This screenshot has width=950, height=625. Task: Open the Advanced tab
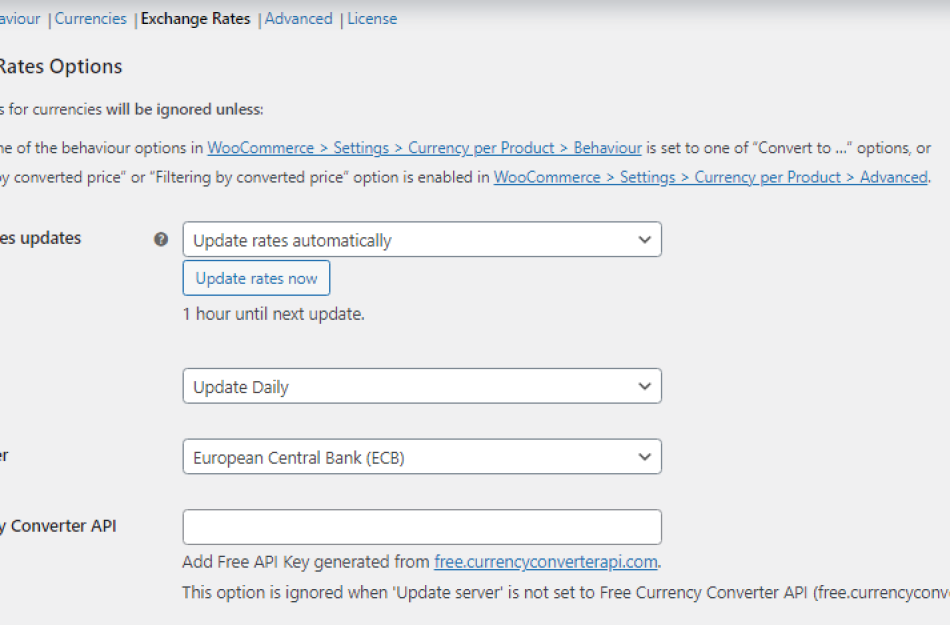tap(298, 18)
